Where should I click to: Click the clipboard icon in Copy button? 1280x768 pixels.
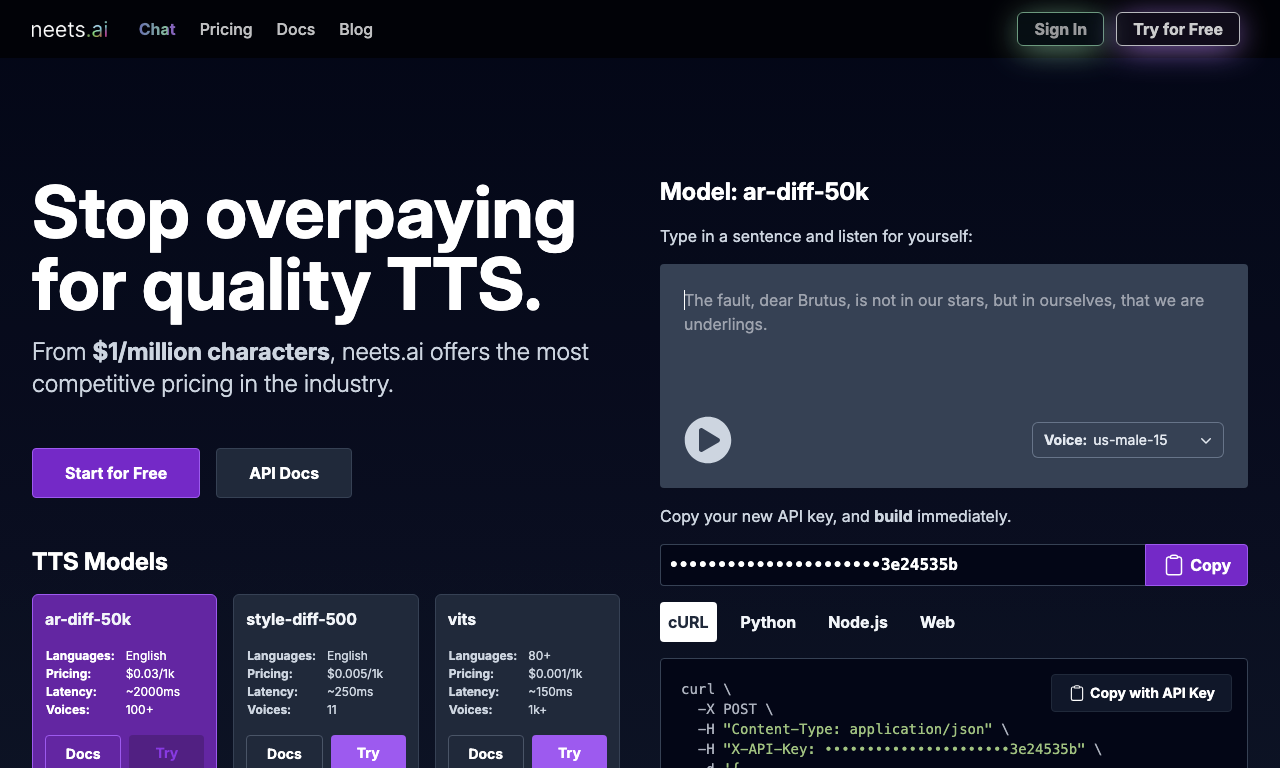pyautogui.click(x=1174, y=565)
